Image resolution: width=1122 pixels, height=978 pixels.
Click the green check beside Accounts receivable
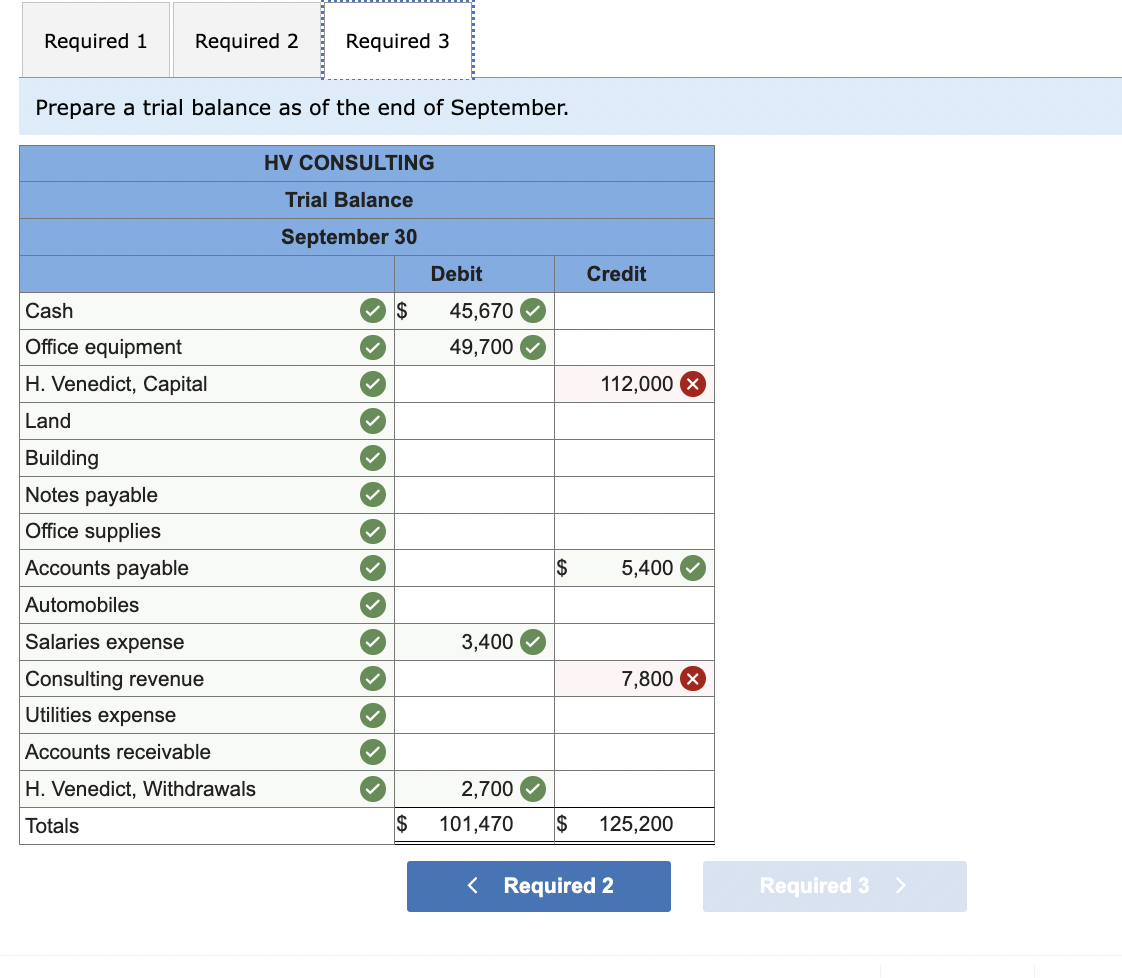pos(373,753)
